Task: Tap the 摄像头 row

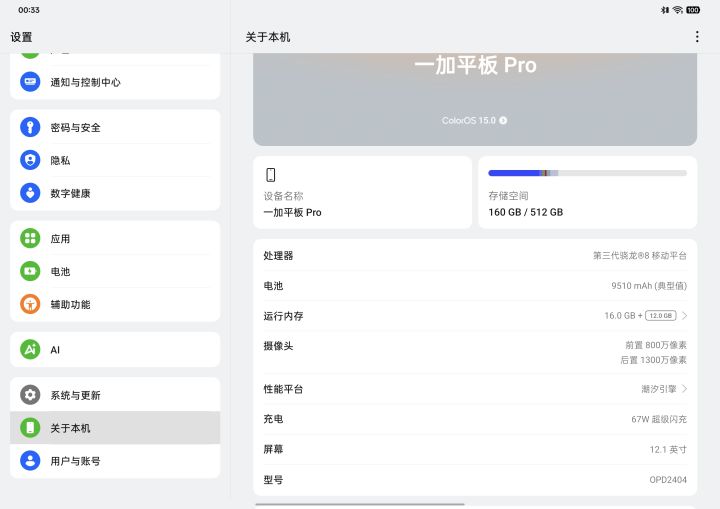Action: pos(475,352)
